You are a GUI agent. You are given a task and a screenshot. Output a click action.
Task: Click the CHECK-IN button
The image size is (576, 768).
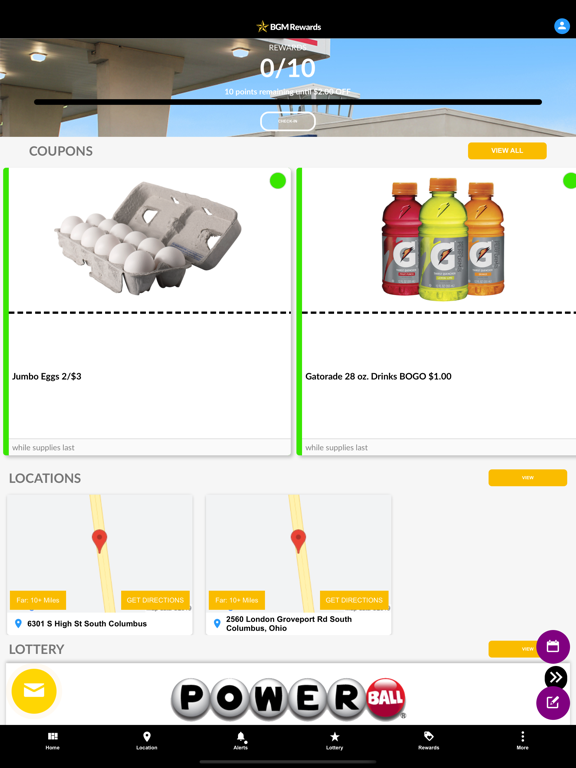[x=288, y=121]
